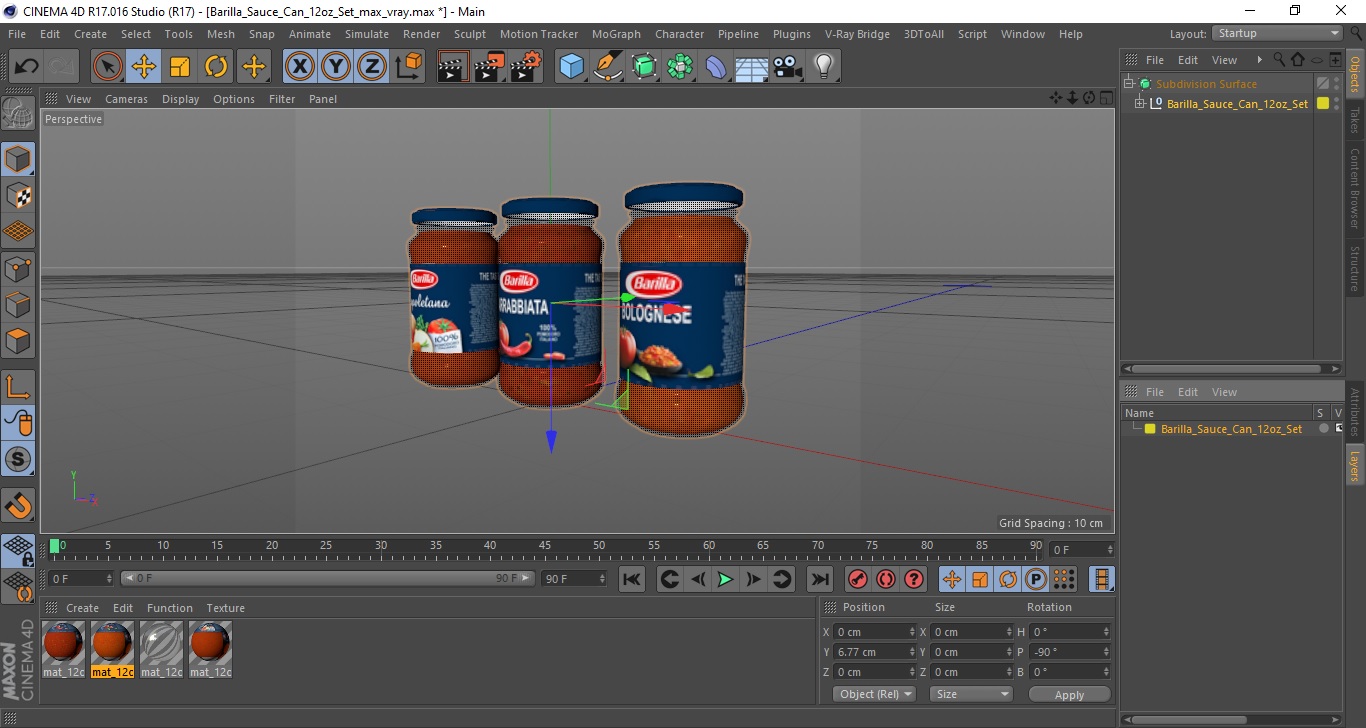
Task: Click Render View clapperboard icon
Action: [x=453, y=67]
